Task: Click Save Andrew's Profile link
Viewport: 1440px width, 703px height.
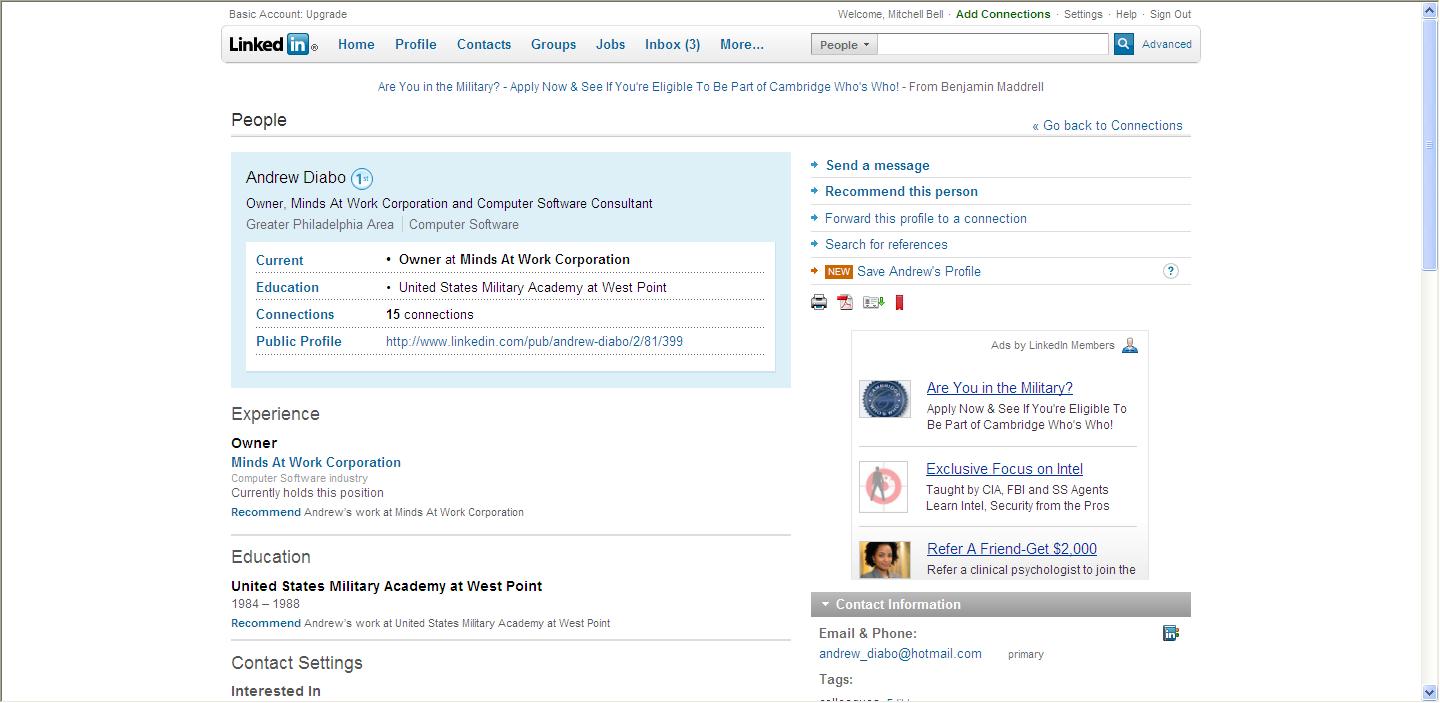Action: [919, 271]
